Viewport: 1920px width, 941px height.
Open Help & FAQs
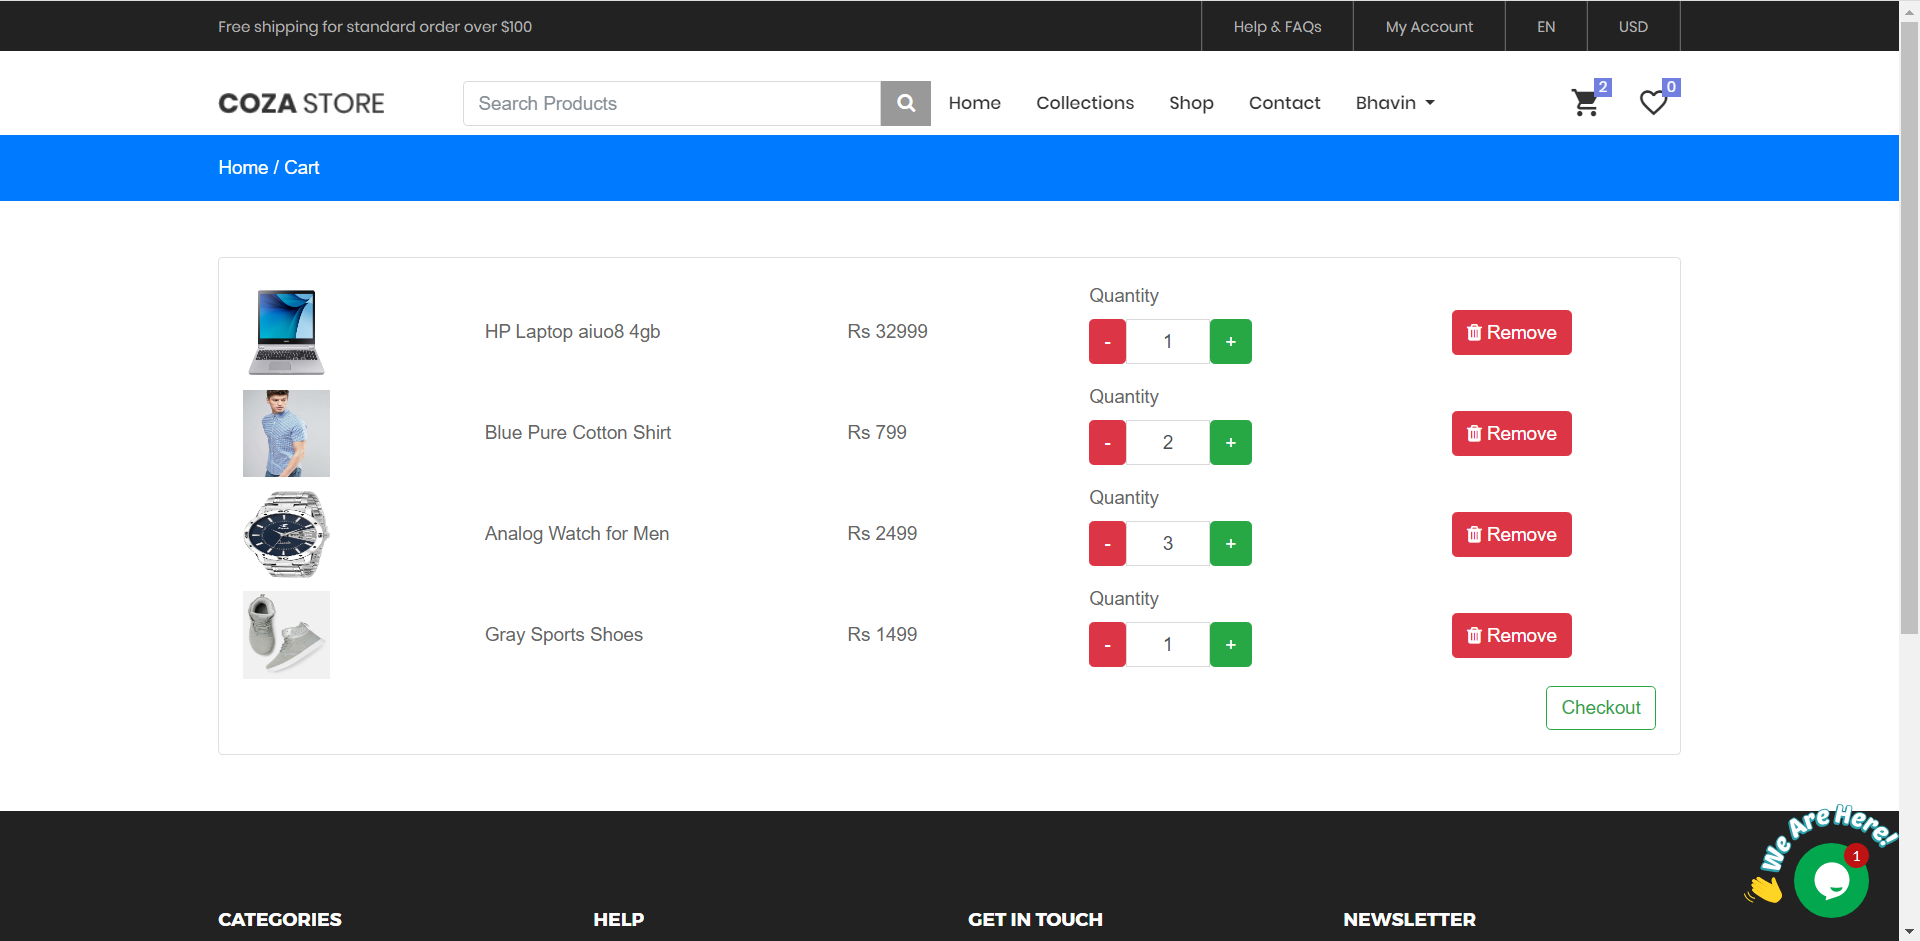point(1276,26)
